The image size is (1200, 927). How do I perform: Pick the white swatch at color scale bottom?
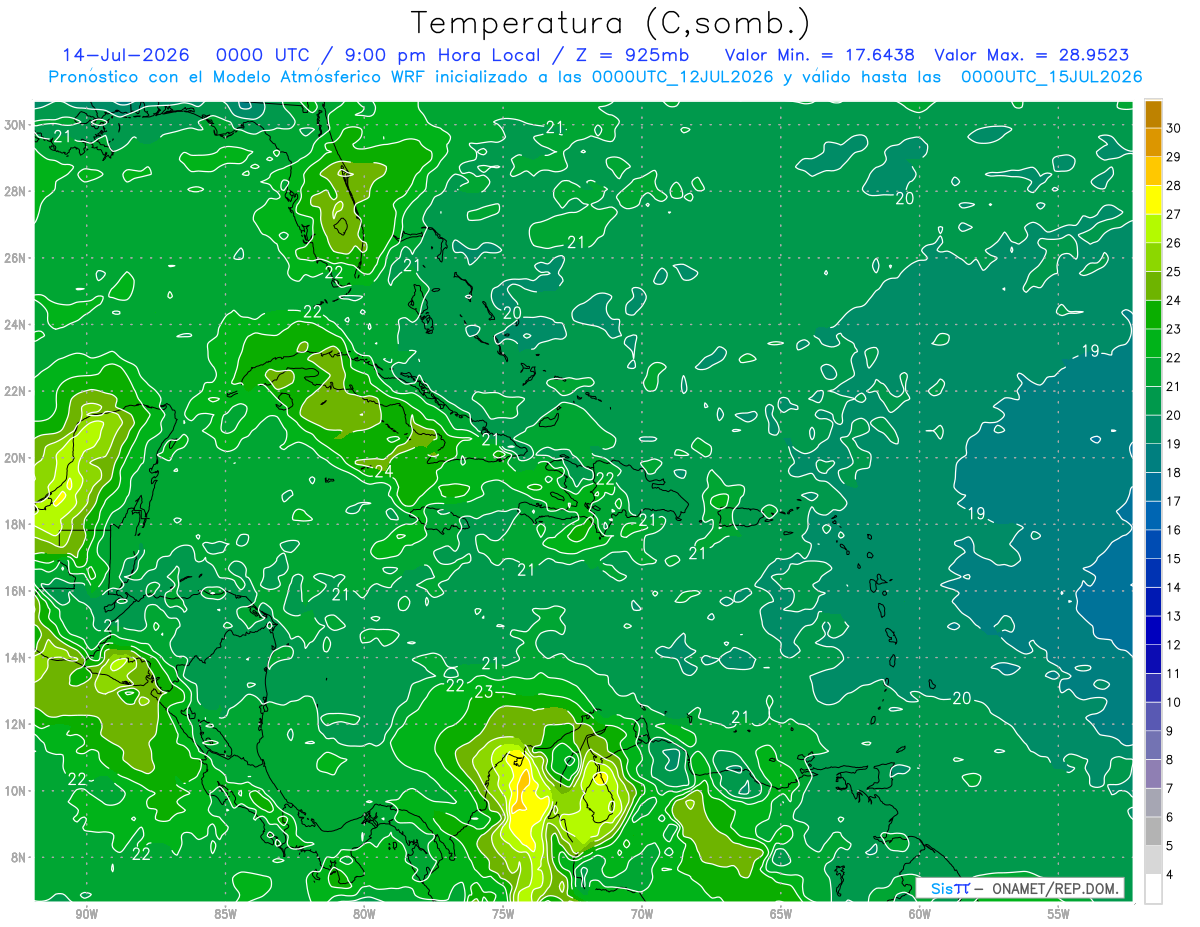[x=1153, y=889]
